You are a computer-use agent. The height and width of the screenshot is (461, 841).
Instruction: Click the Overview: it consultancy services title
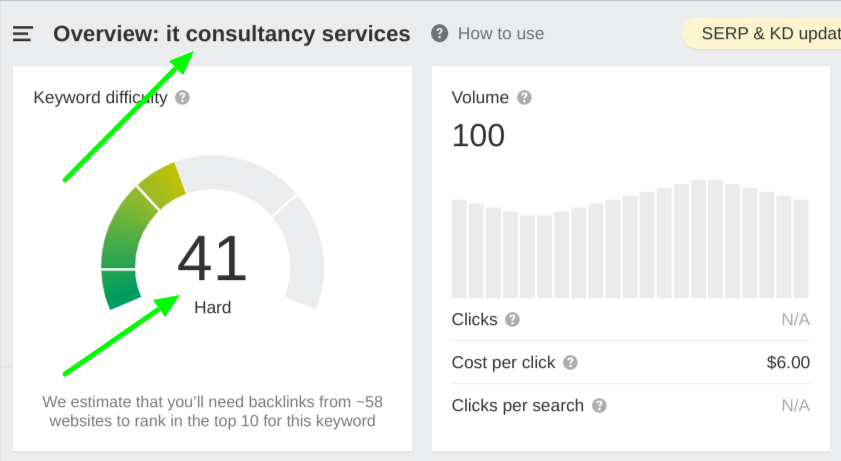[231, 34]
